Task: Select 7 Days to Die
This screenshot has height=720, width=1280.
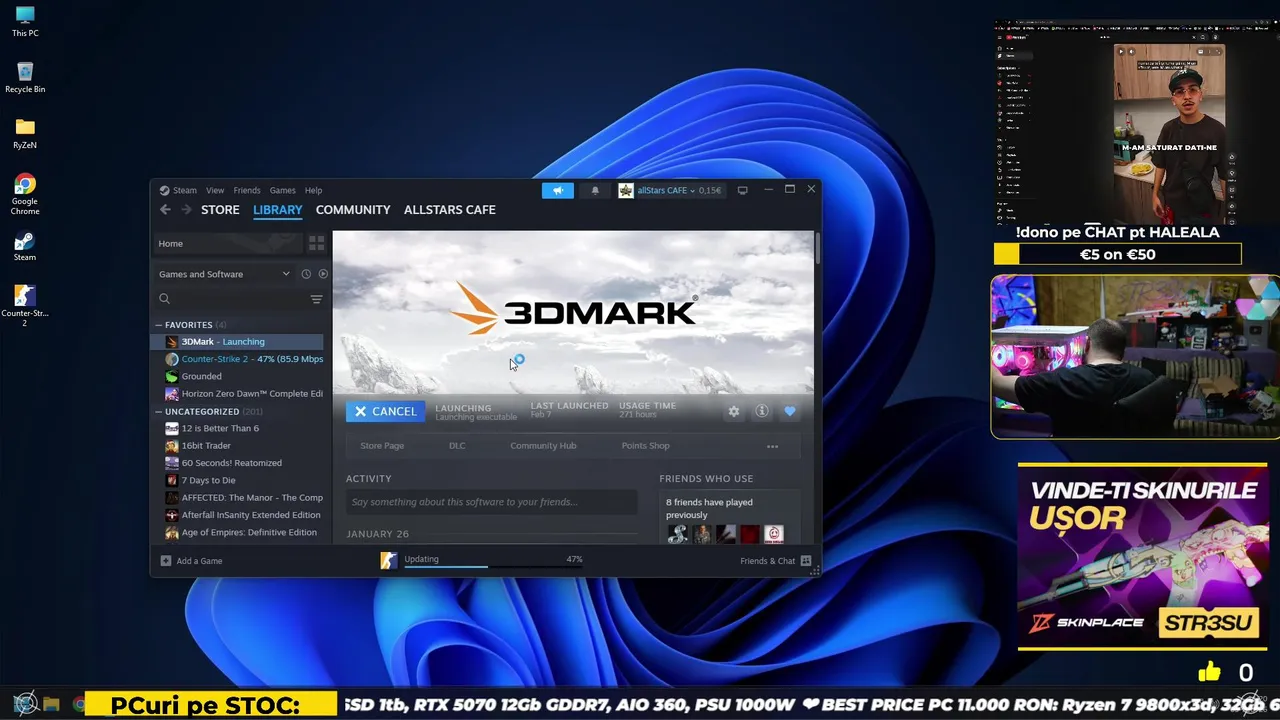Action: [x=237, y=481]
